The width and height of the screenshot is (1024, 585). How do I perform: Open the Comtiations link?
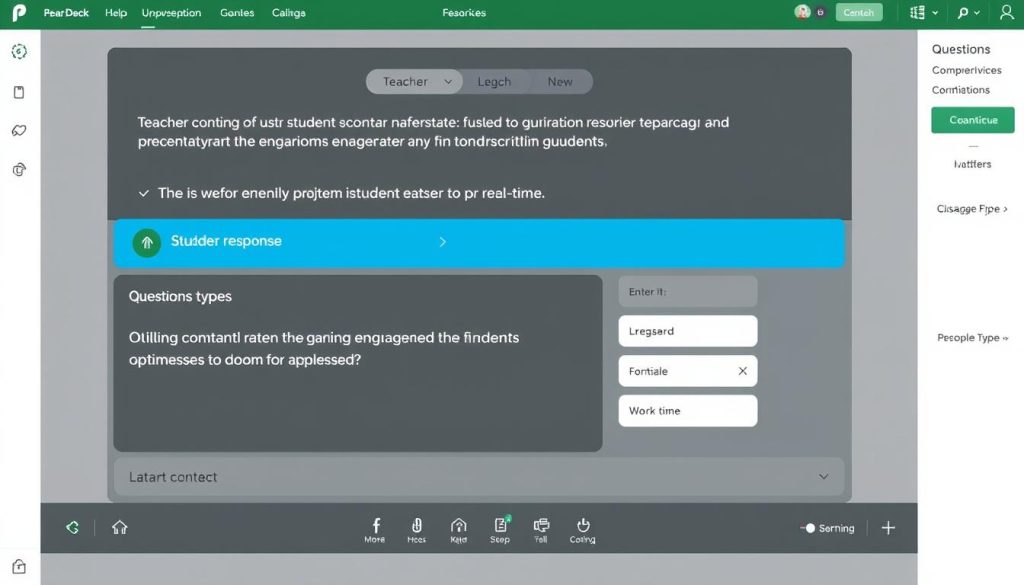961,89
